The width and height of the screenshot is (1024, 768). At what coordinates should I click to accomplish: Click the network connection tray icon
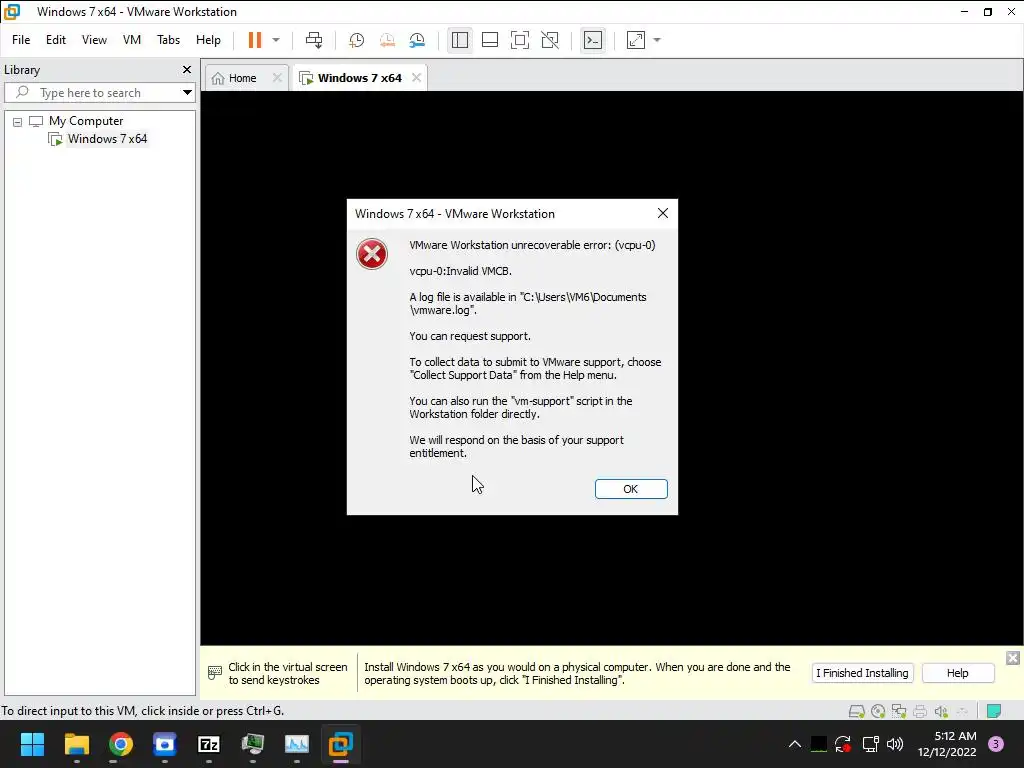pos(870,744)
